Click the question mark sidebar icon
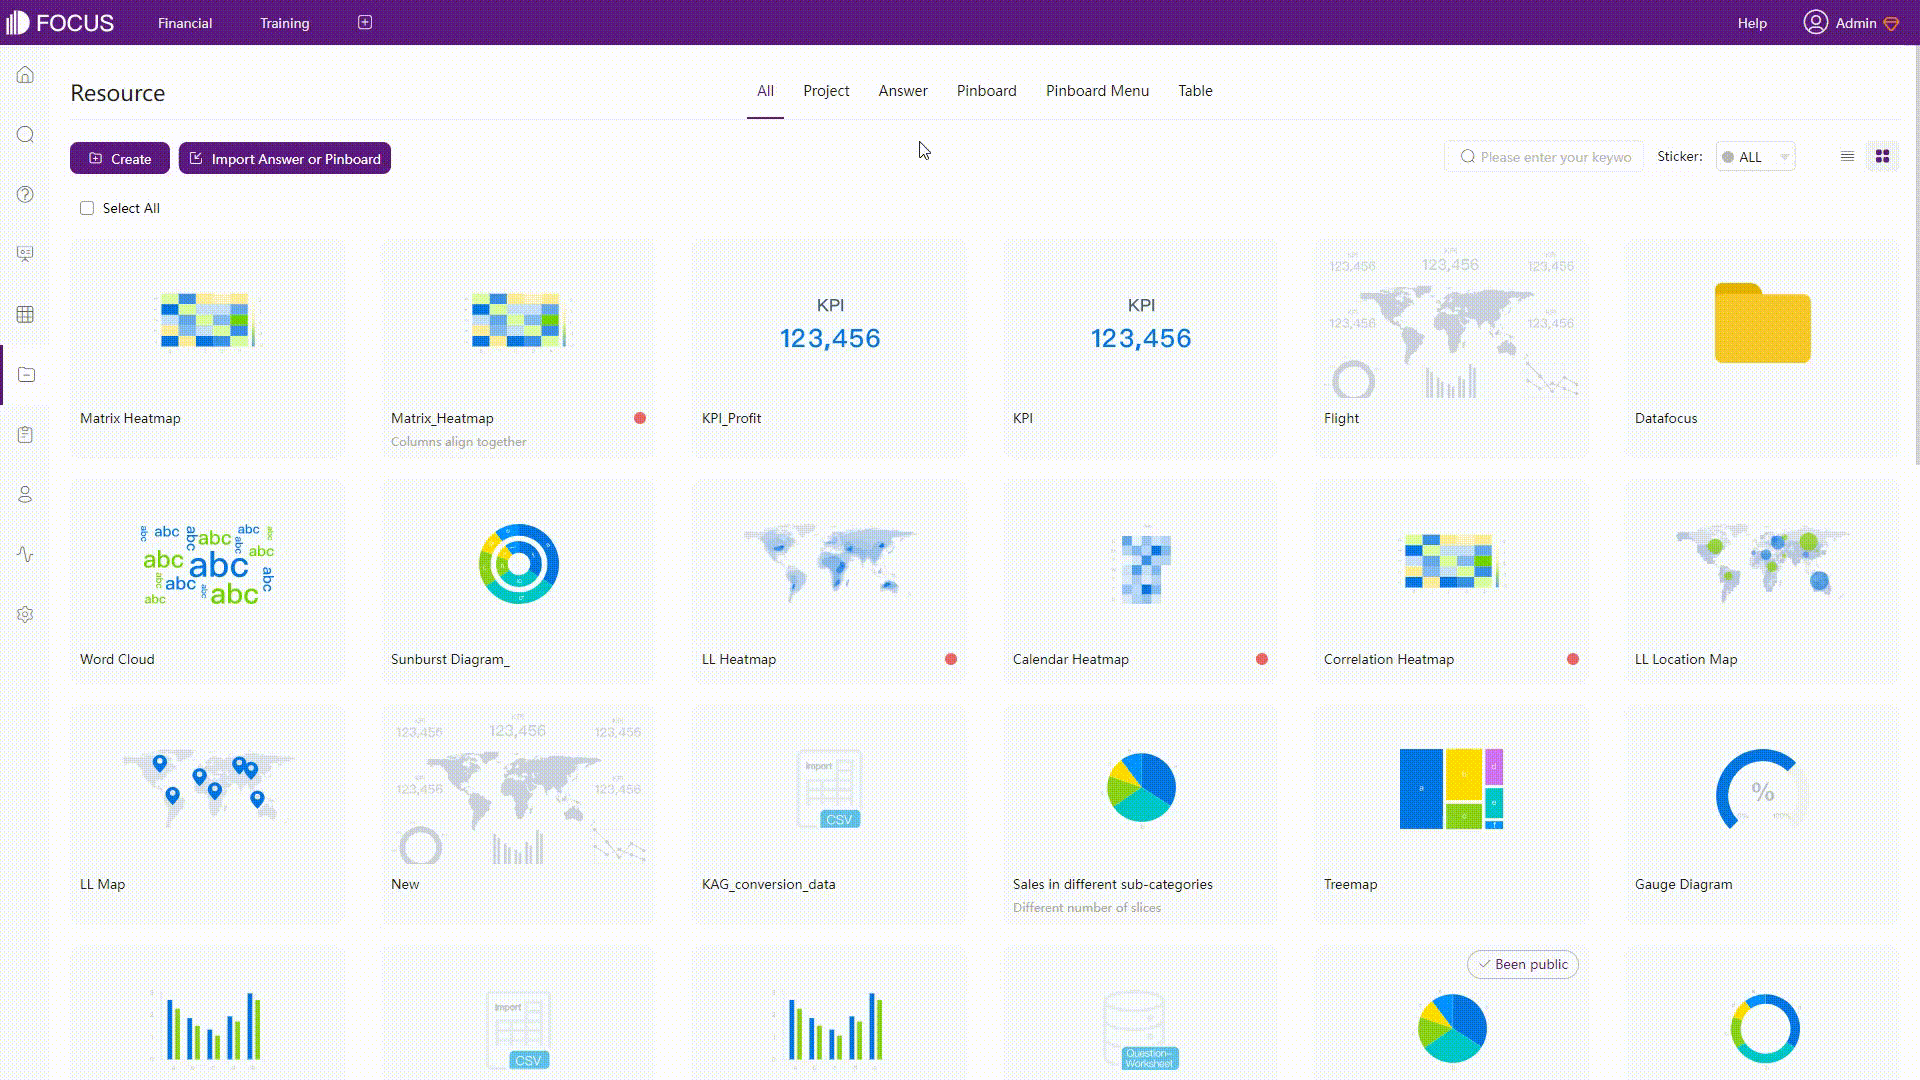 pyautogui.click(x=25, y=195)
